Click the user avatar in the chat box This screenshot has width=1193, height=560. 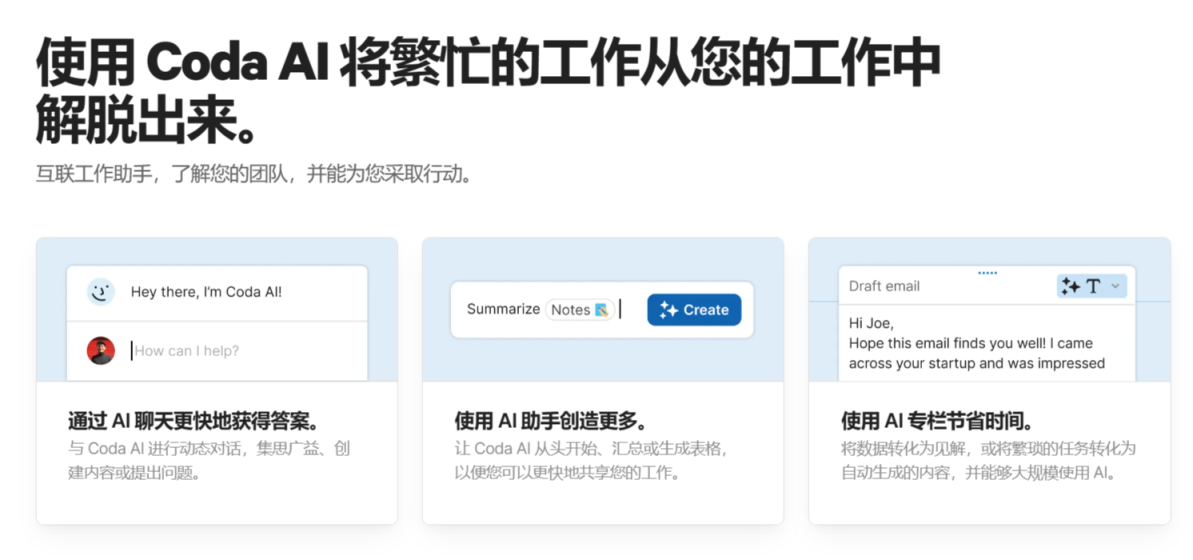coord(100,351)
